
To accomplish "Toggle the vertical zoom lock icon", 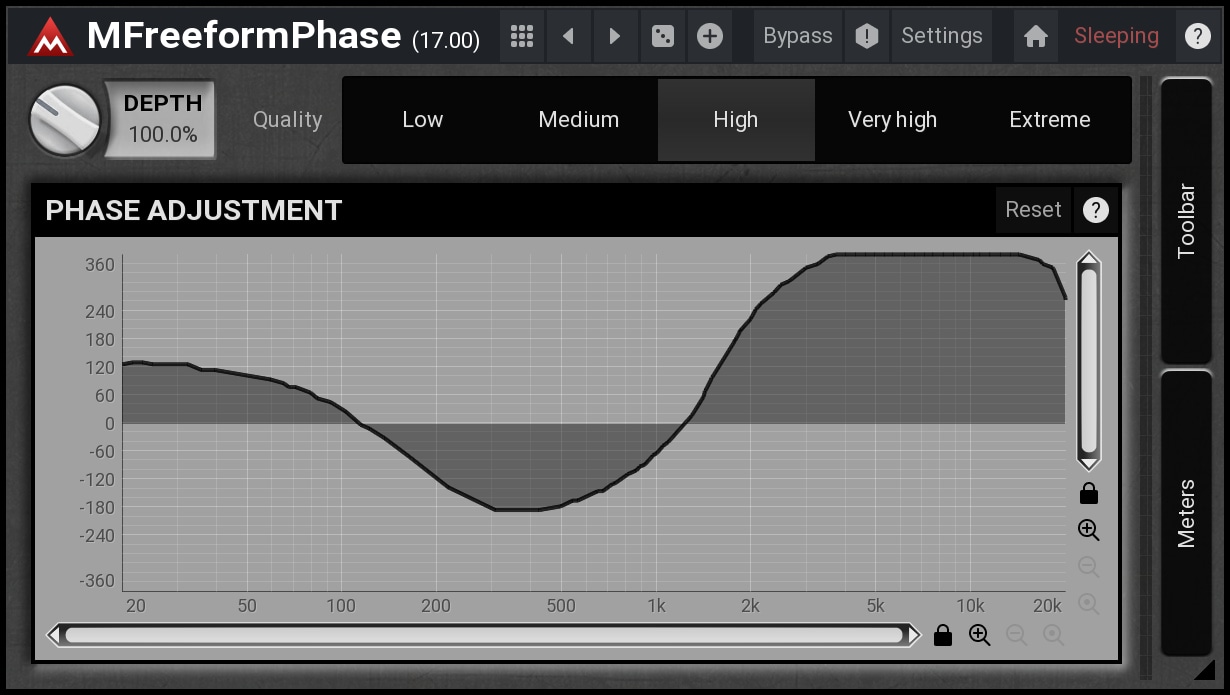I will tap(1089, 493).
